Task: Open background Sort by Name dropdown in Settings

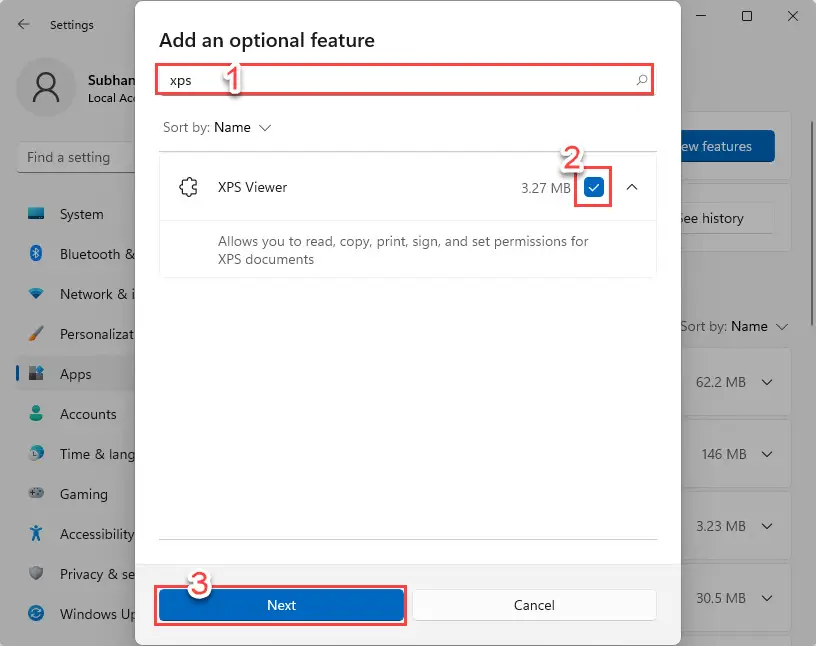Action: pyautogui.click(x=734, y=326)
